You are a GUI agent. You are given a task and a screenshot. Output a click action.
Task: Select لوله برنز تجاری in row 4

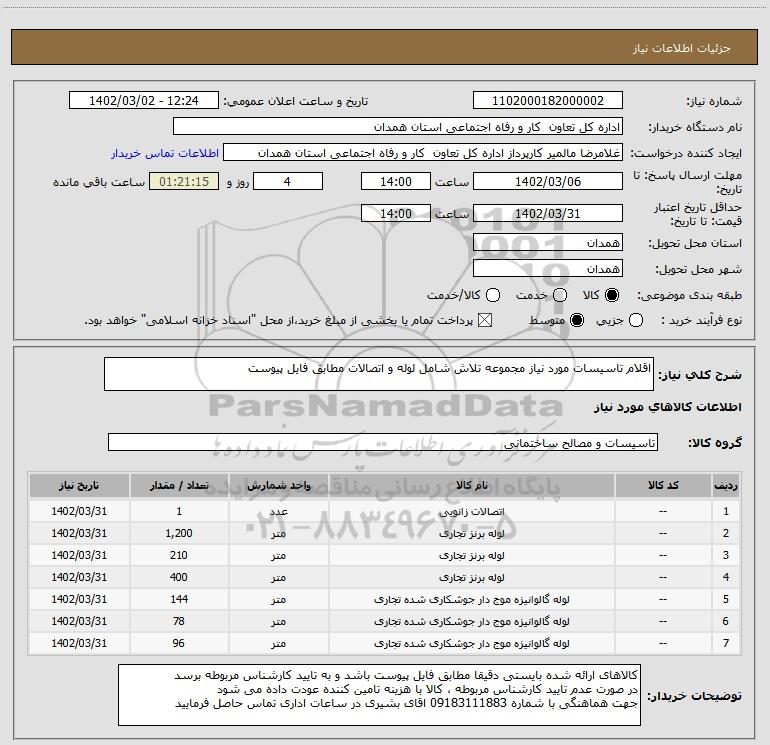pos(471,578)
